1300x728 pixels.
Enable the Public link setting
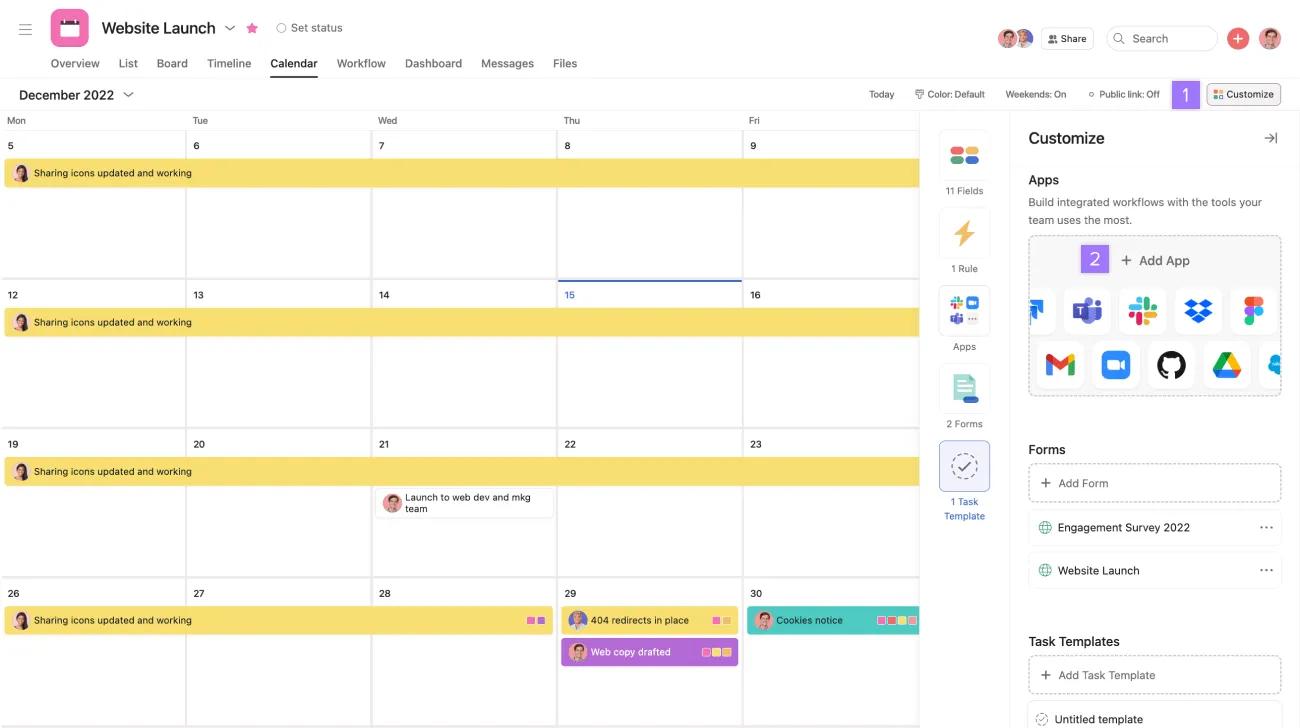click(1121, 93)
